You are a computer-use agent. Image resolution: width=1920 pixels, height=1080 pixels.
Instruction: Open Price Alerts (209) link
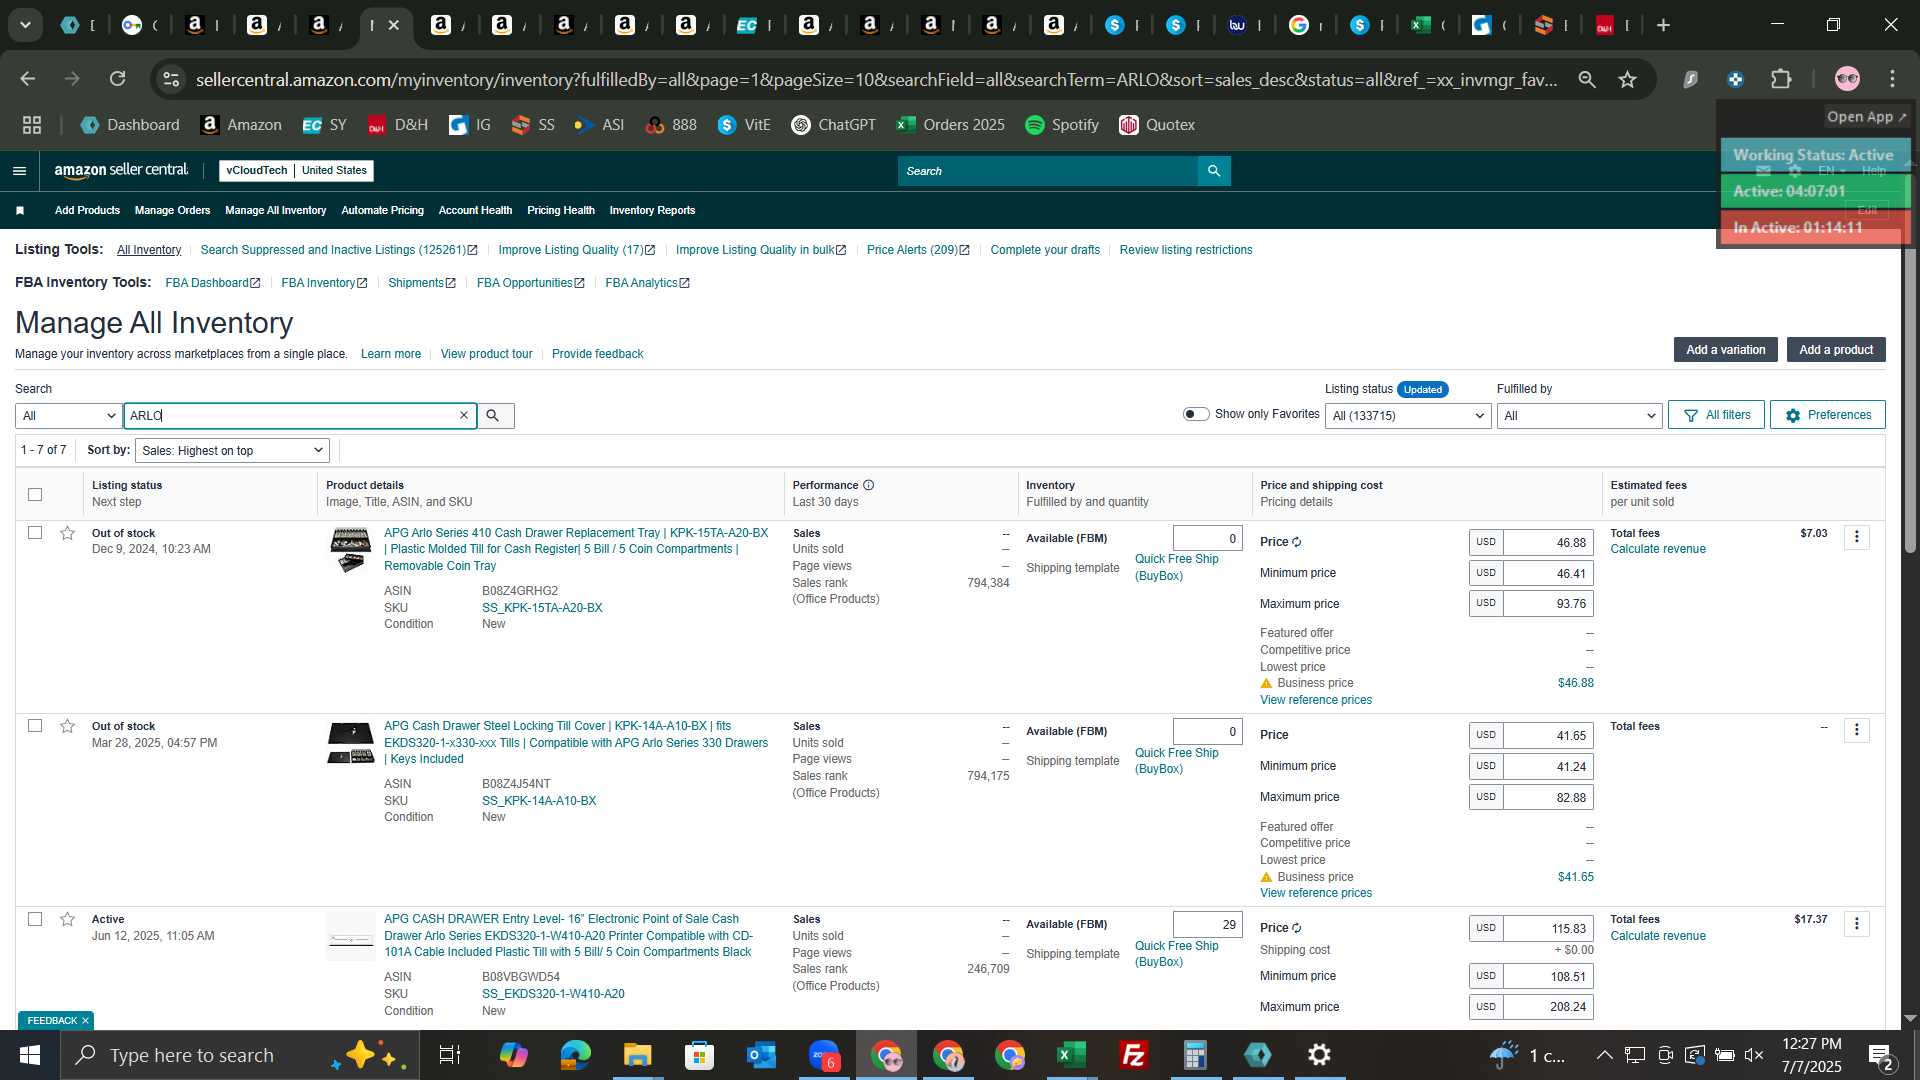(x=918, y=250)
